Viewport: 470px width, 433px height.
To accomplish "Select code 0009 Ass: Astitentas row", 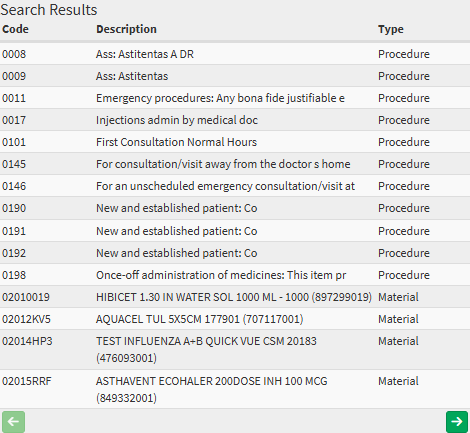I will [235, 76].
